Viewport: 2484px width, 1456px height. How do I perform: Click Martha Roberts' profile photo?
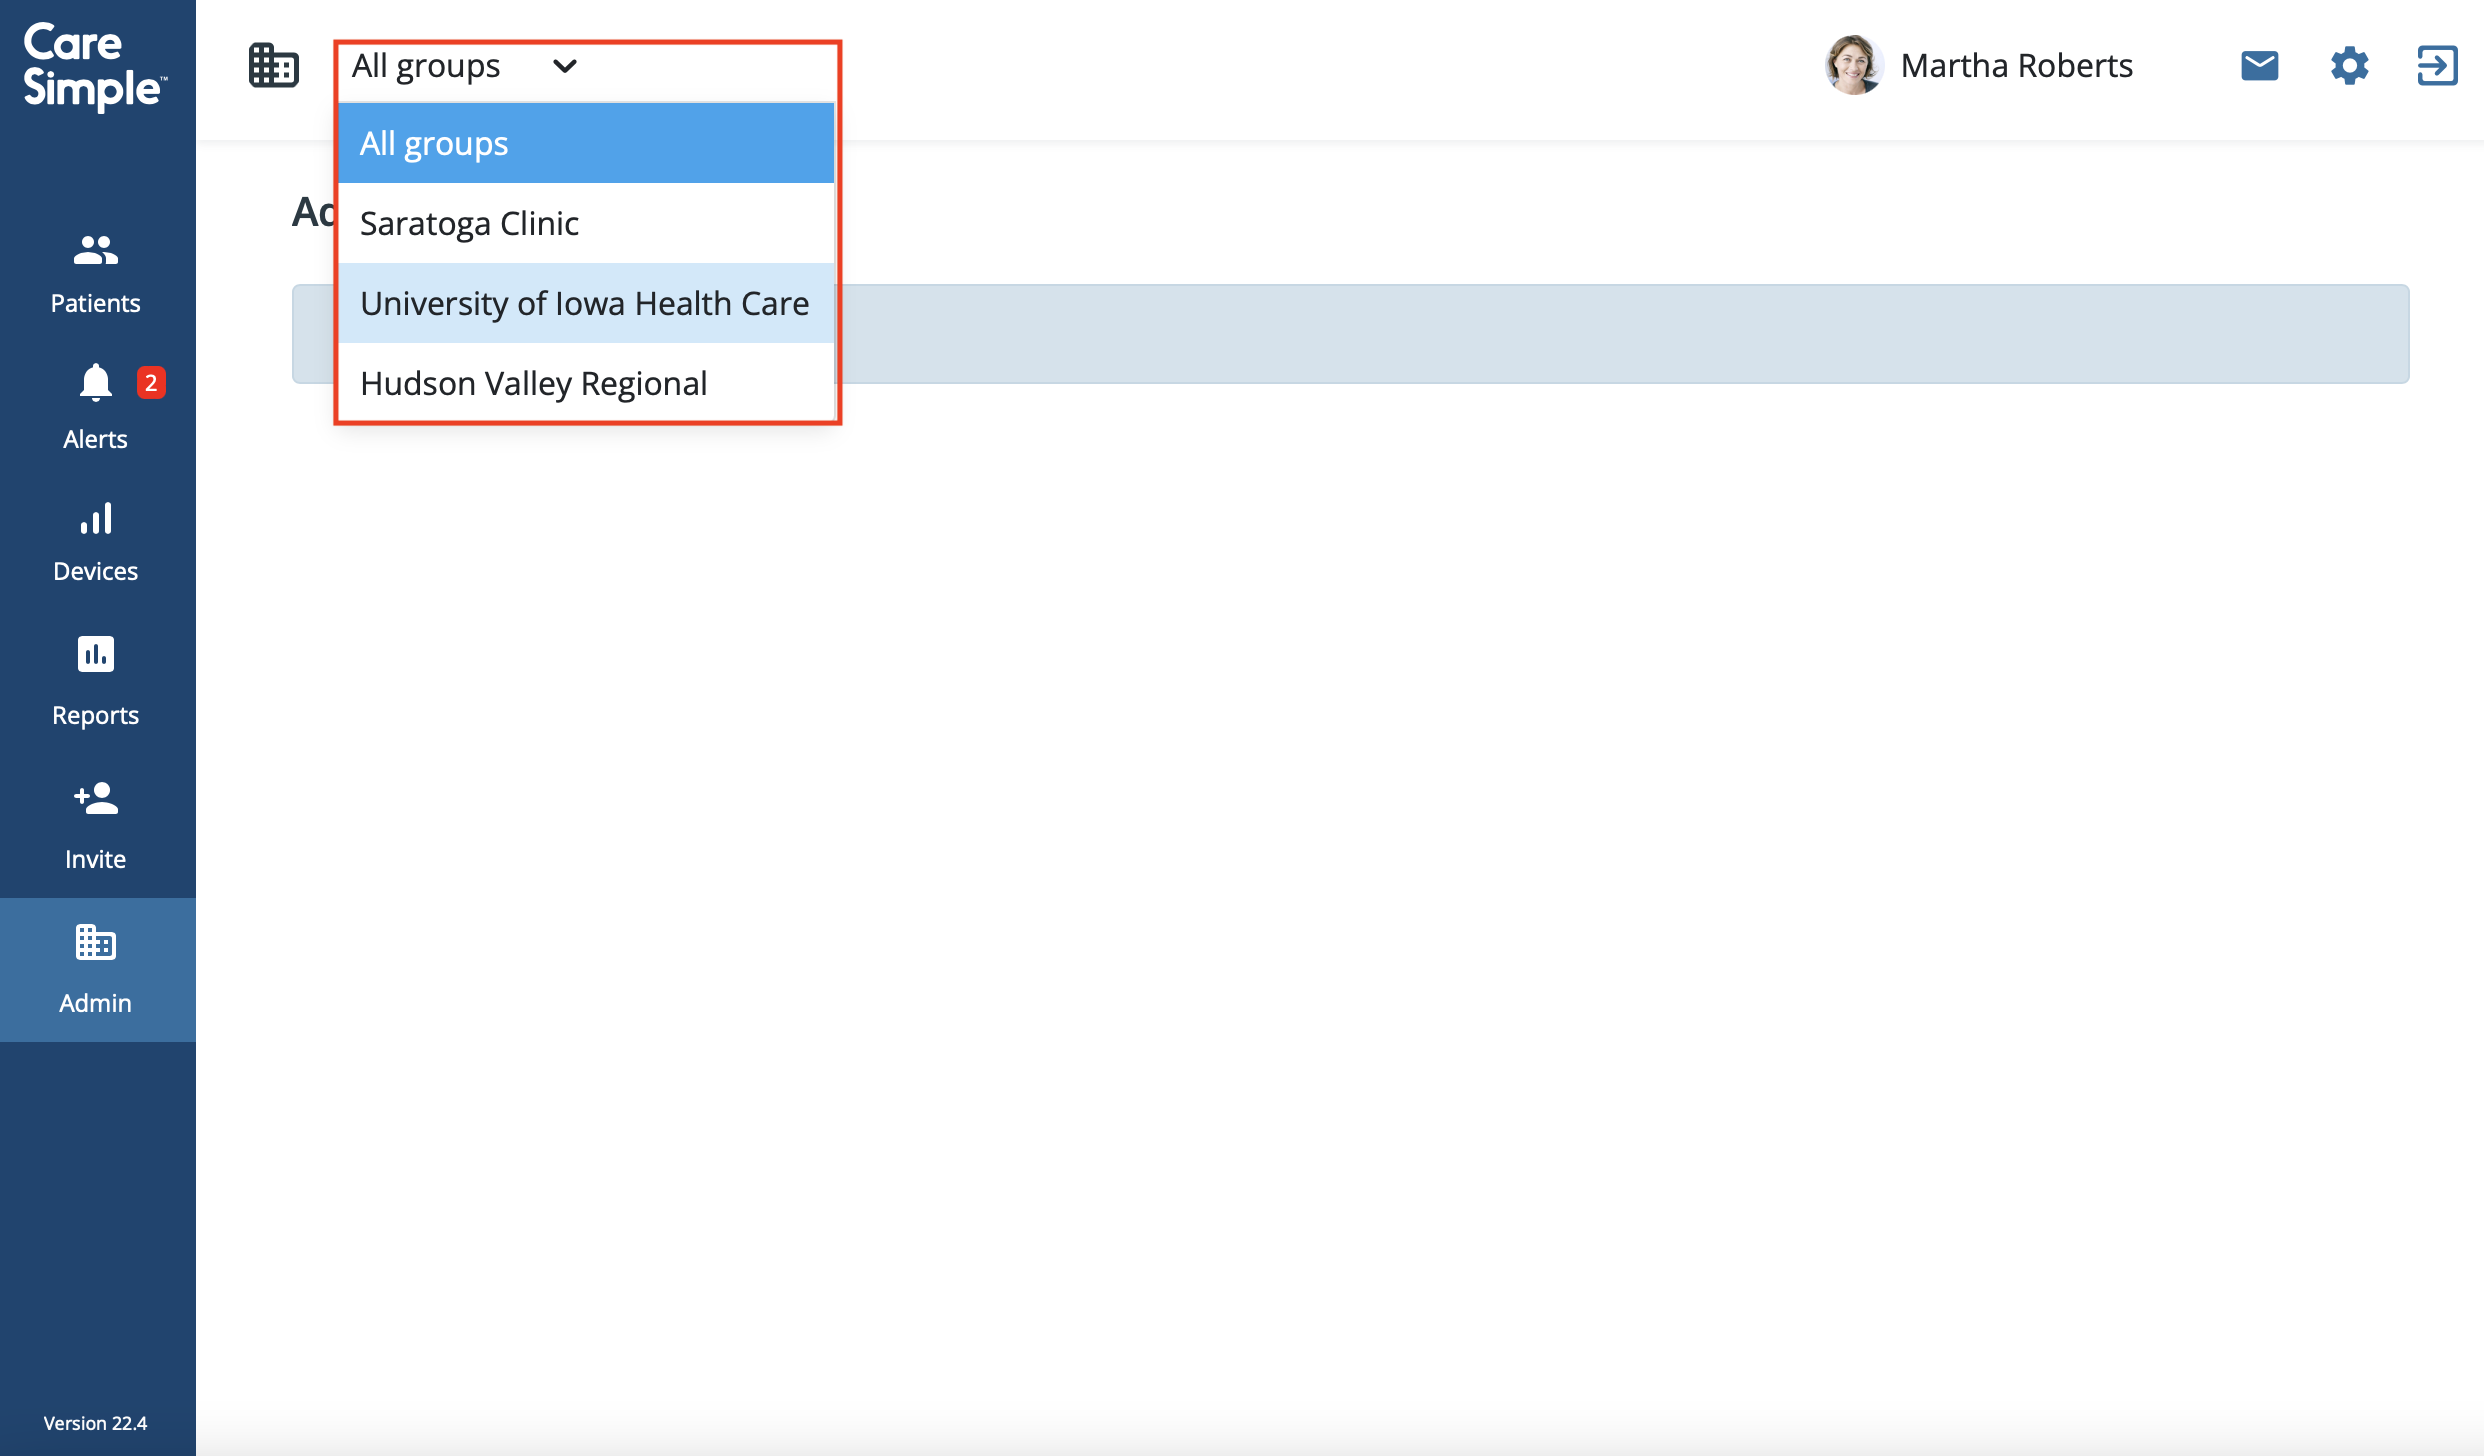coord(1853,66)
